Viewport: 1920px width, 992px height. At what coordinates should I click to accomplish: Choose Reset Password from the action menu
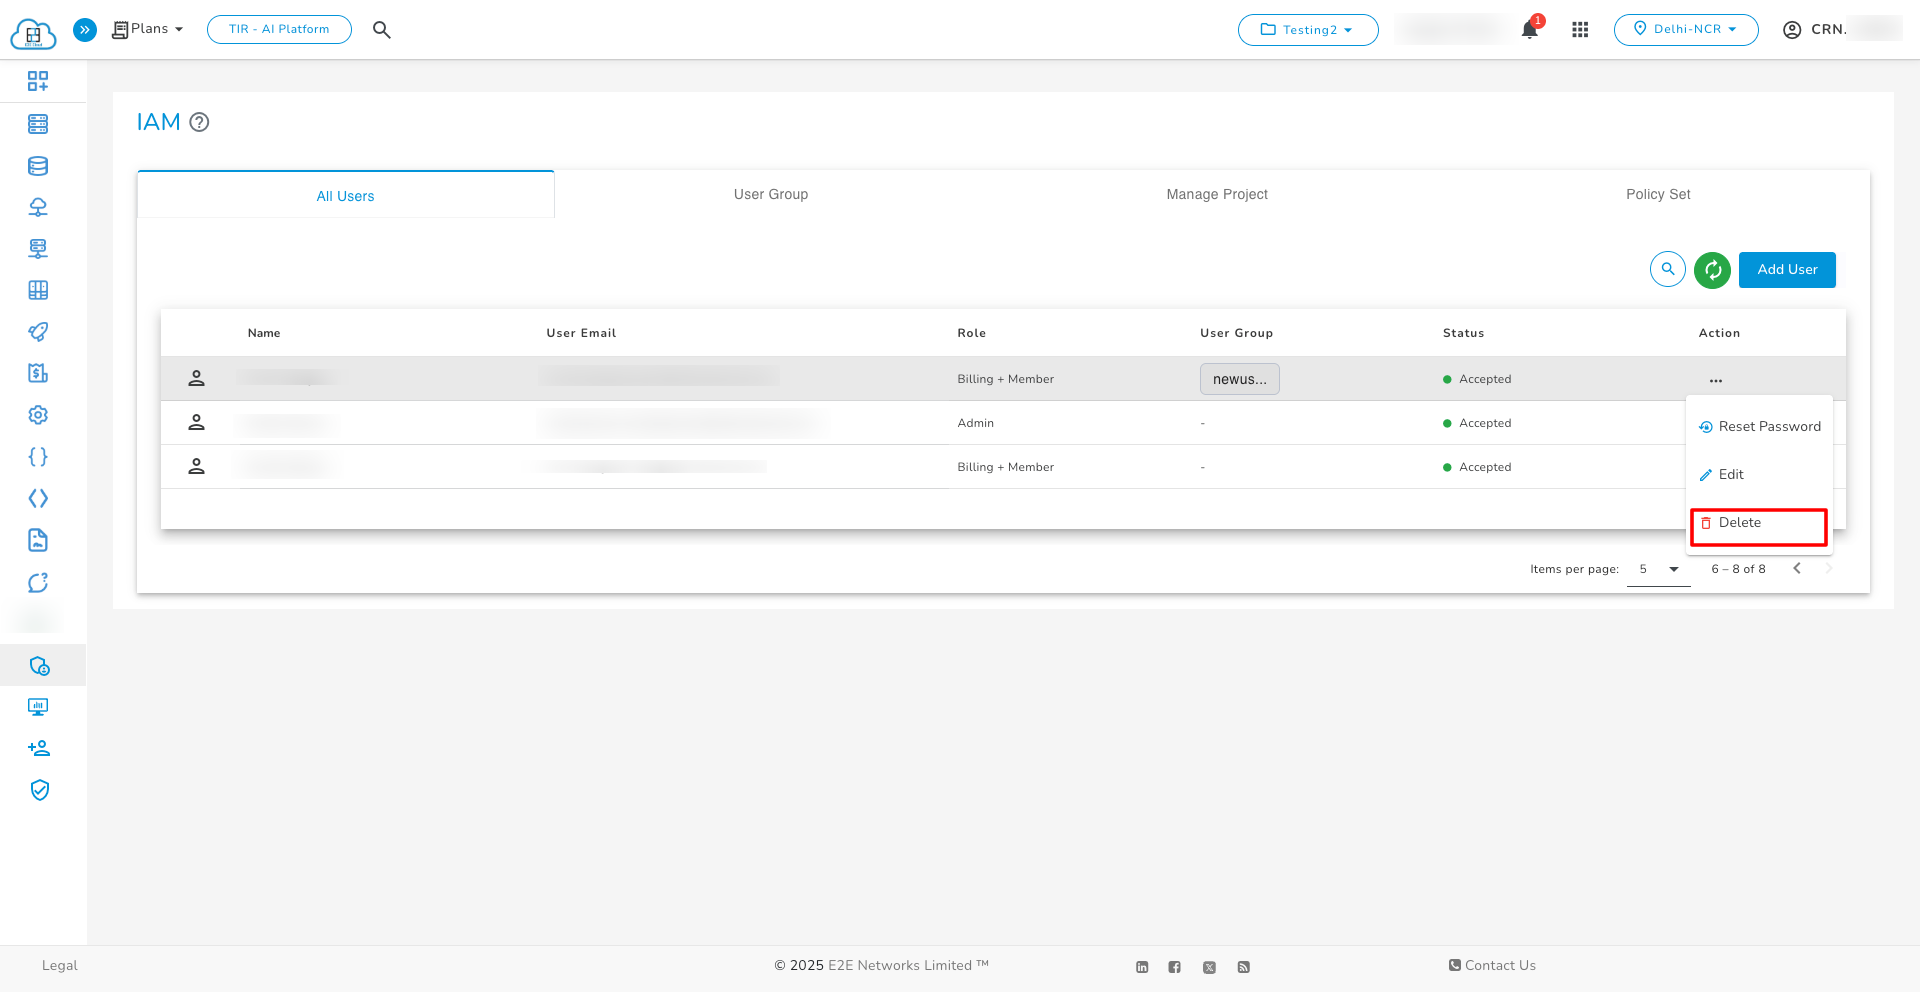(x=1768, y=426)
